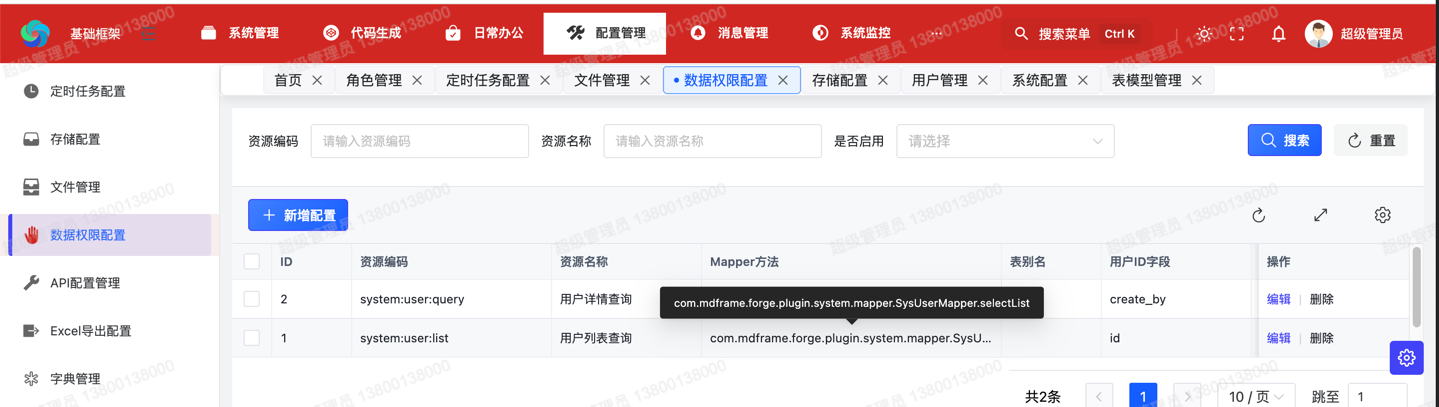Open the 超级管理员 user avatar menu
This screenshot has width=1439, height=407.
(1354, 33)
